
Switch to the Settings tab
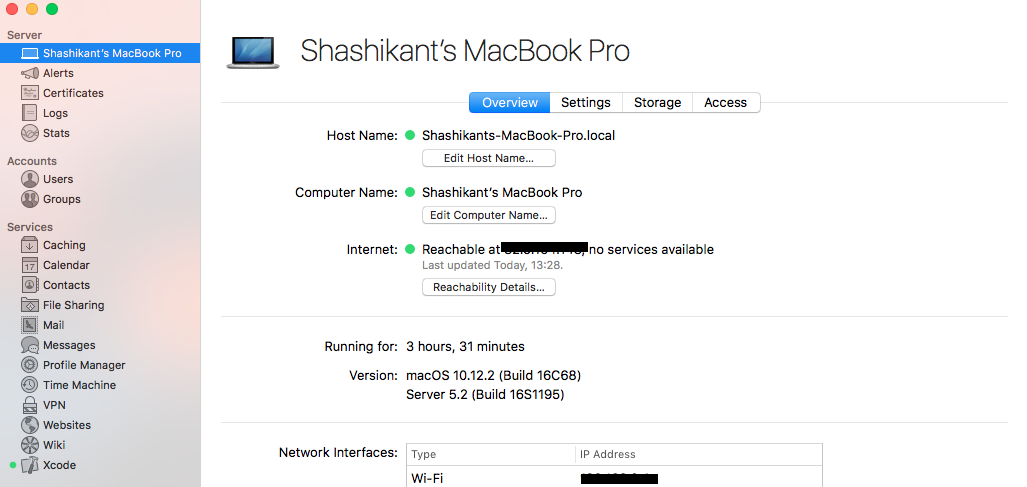pos(585,103)
